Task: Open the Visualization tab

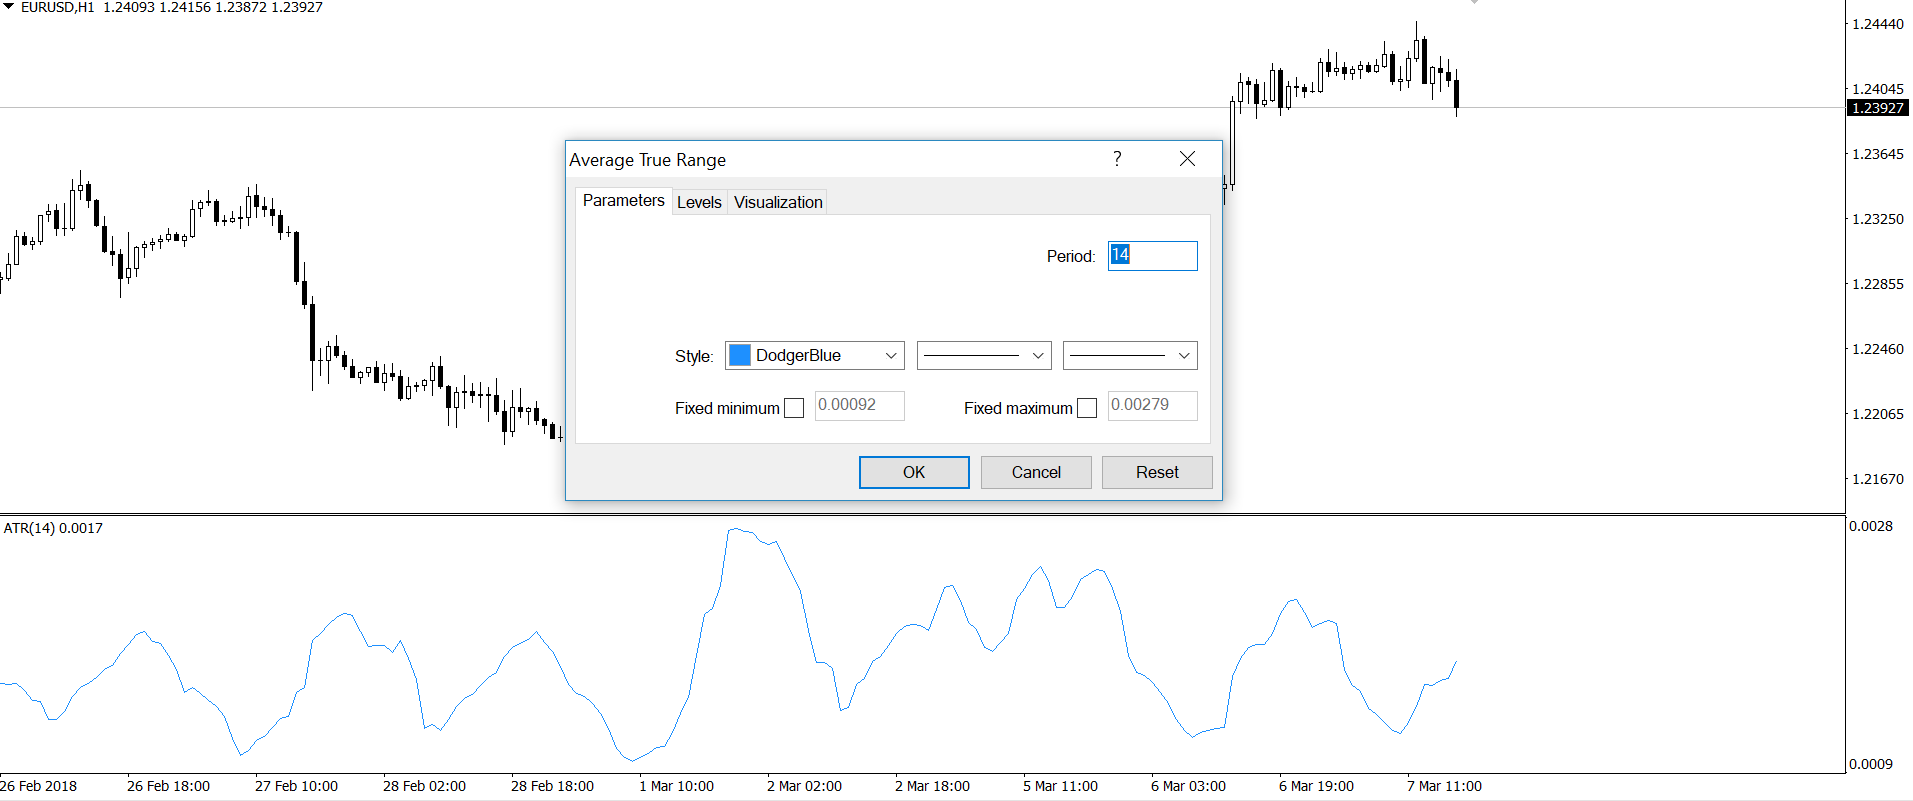Action: tap(778, 202)
